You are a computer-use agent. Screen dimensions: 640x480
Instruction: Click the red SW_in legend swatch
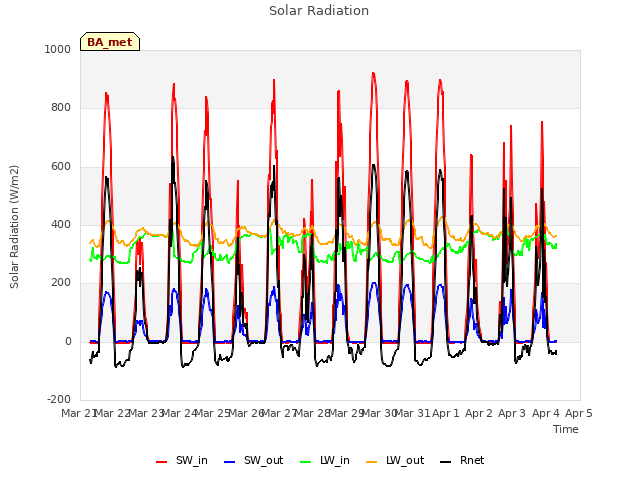coord(162,462)
